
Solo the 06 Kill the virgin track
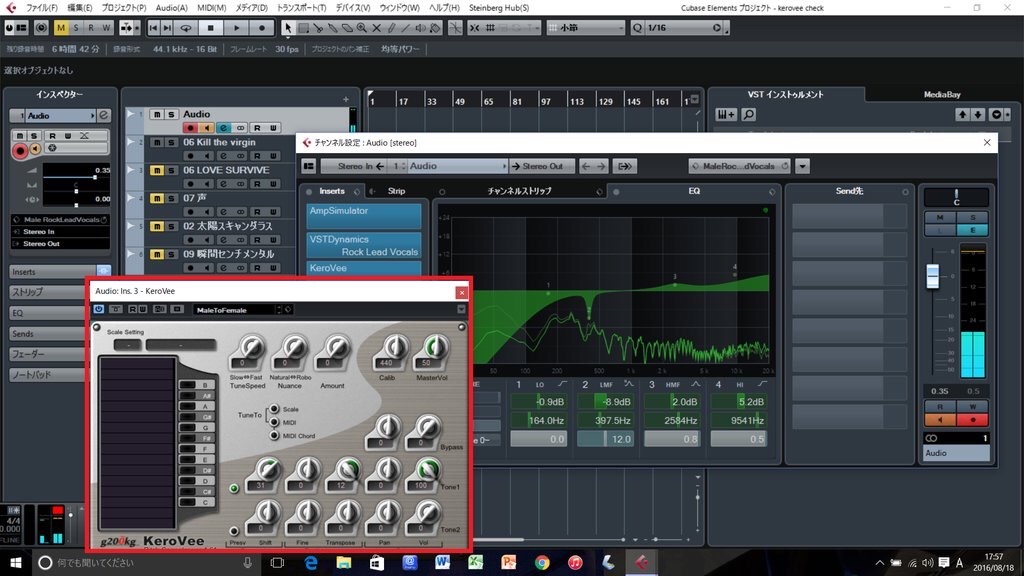click(171, 142)
